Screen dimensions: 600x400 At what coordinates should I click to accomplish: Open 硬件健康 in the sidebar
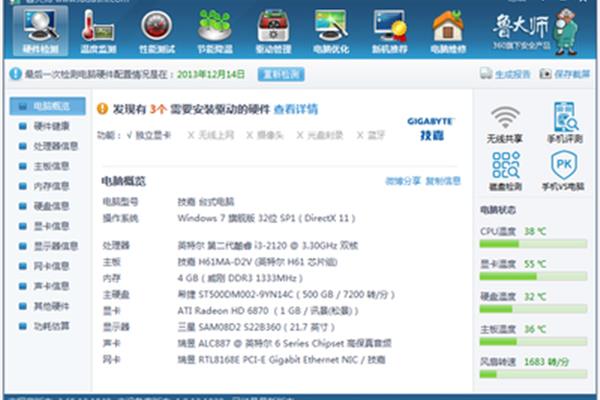tap(44, 126)
